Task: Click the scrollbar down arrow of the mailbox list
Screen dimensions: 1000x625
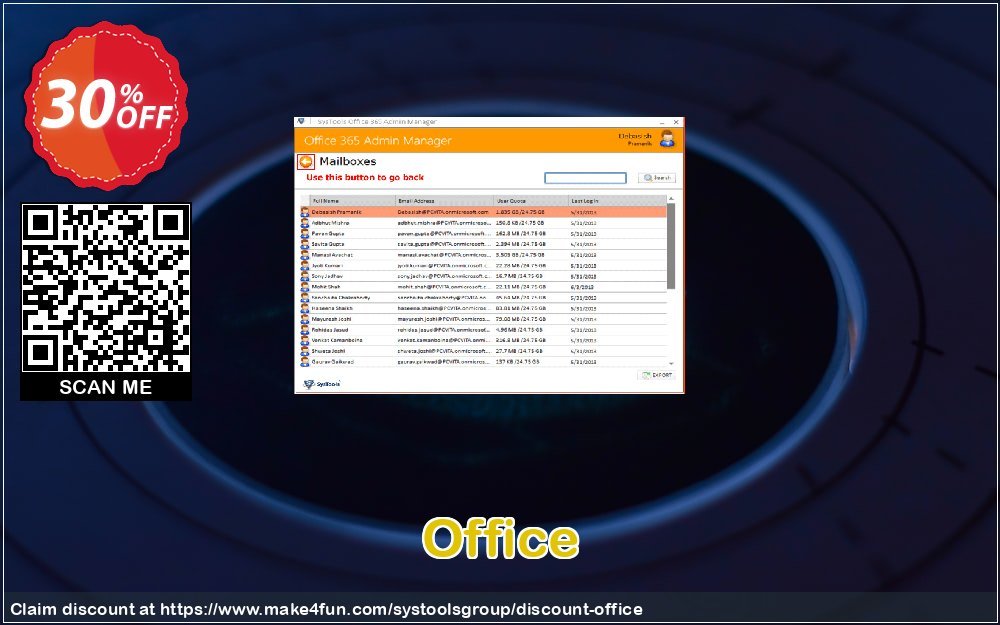Action: [670, 362]
